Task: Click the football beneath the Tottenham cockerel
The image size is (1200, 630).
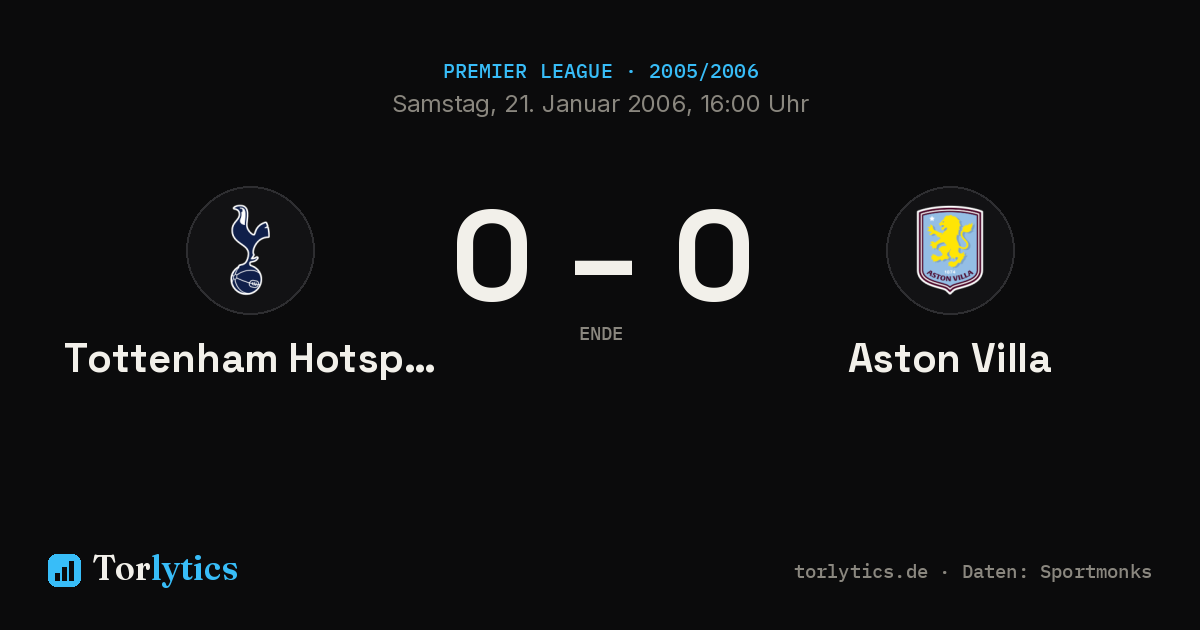Action: tap(246, 280)
